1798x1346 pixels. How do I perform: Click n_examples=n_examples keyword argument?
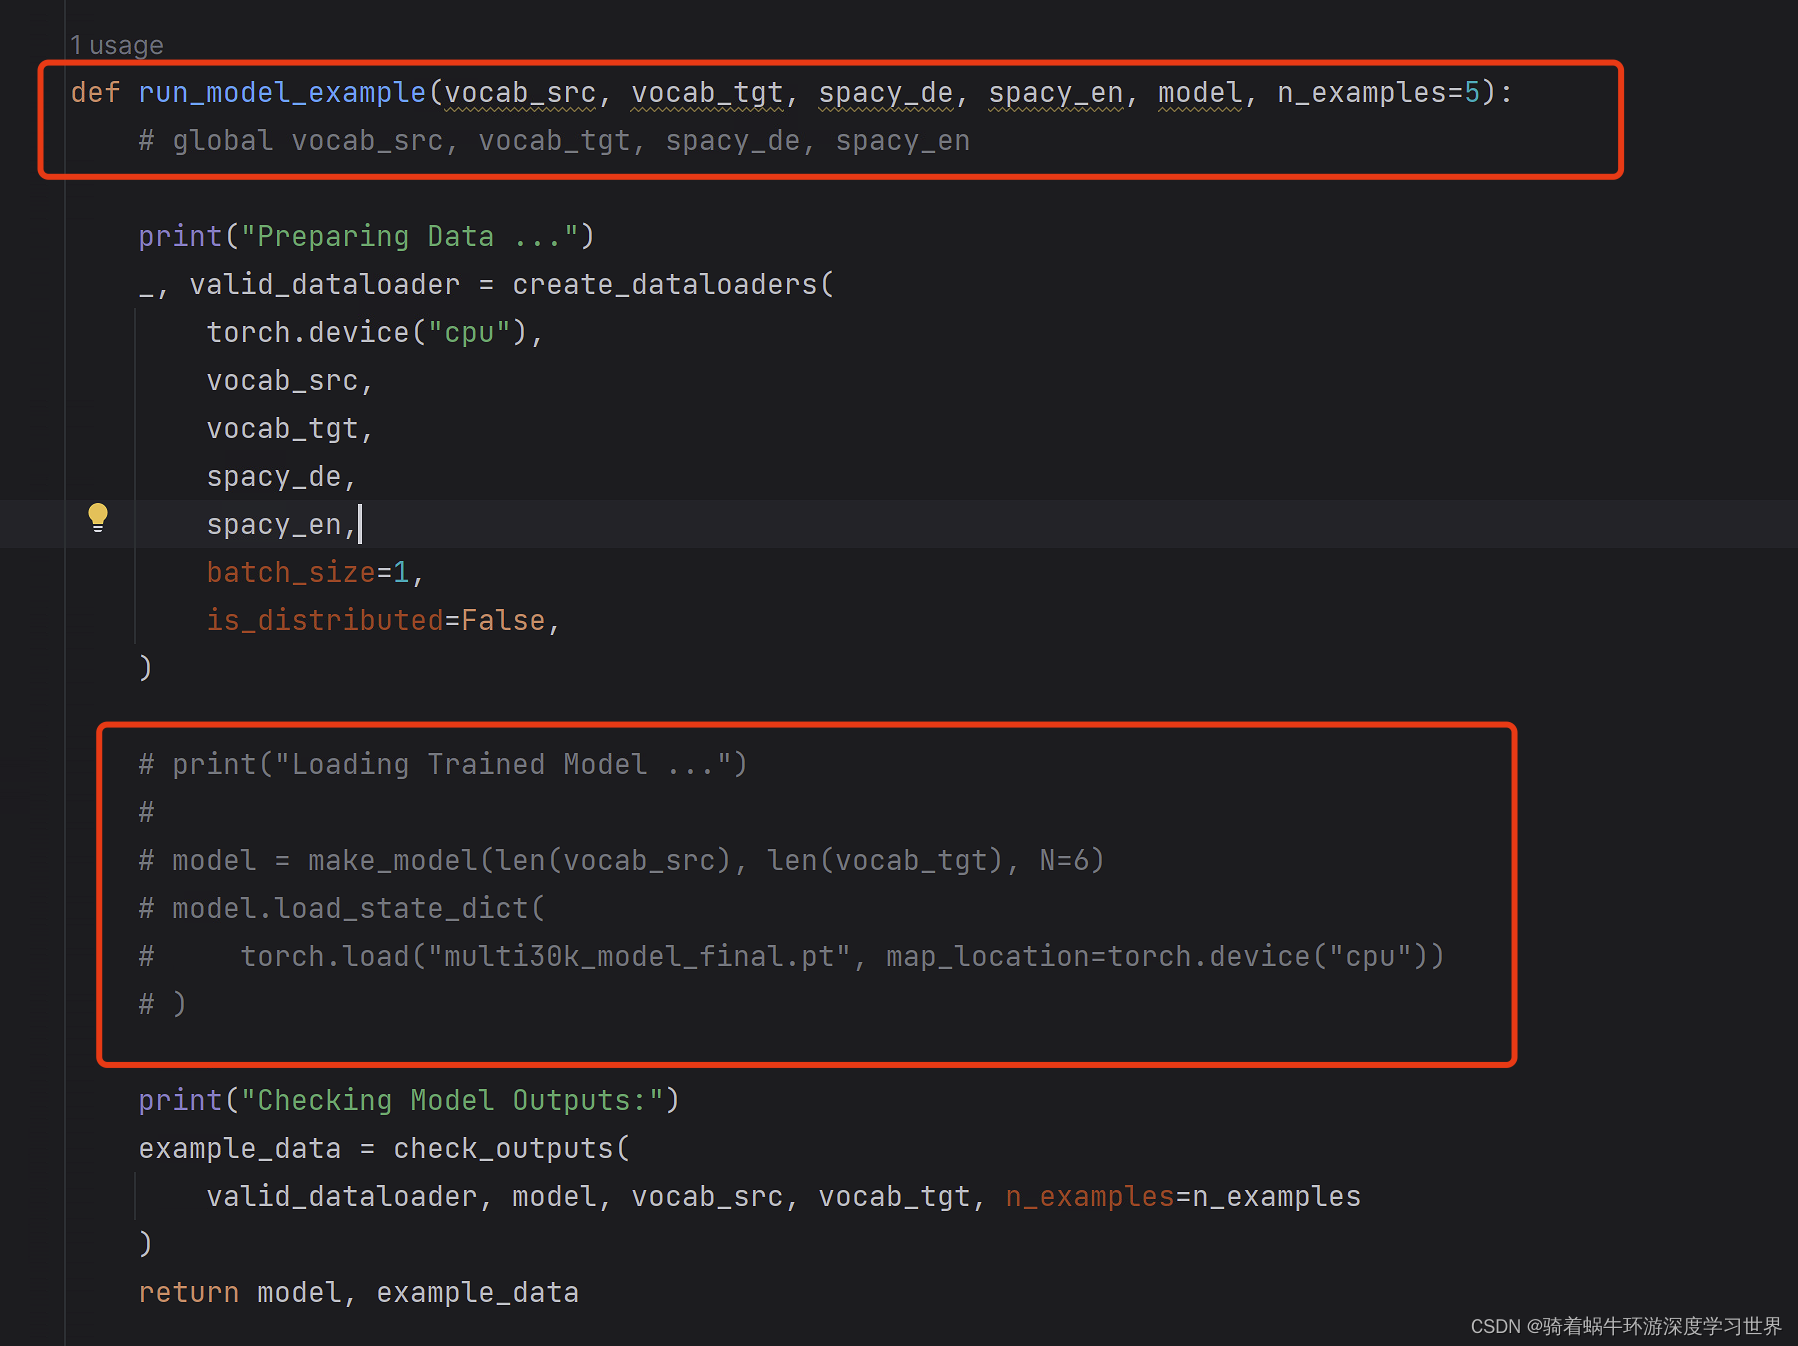tap(1183, 1197)
